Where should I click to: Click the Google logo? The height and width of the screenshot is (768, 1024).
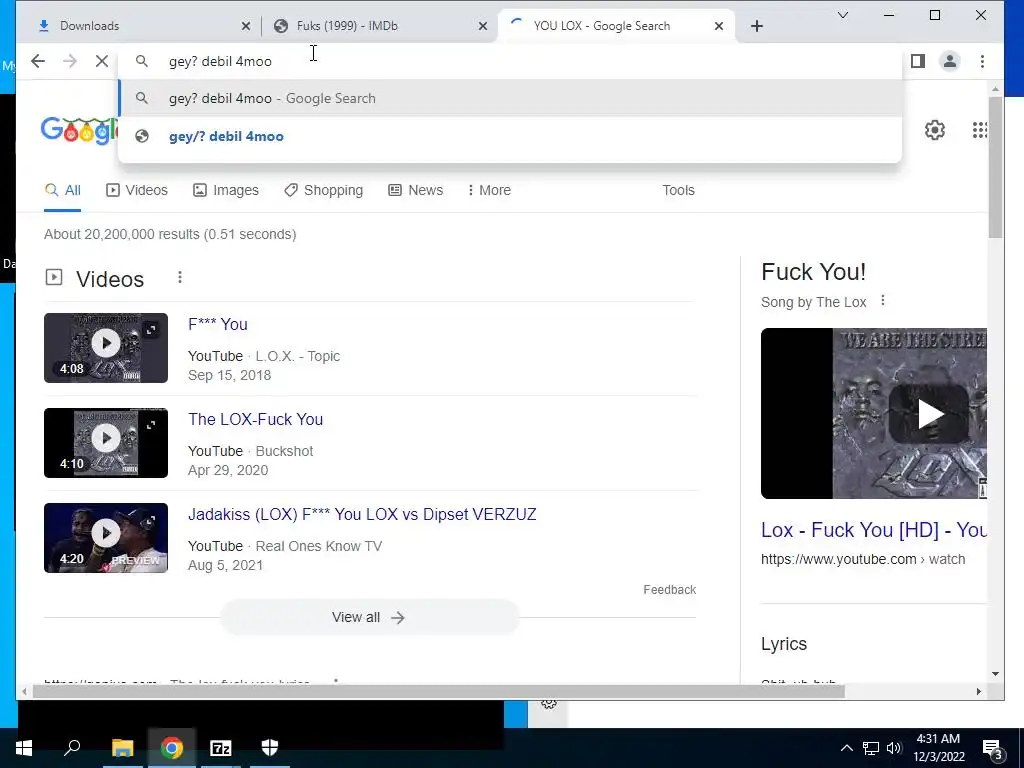[x=79, y=131]
